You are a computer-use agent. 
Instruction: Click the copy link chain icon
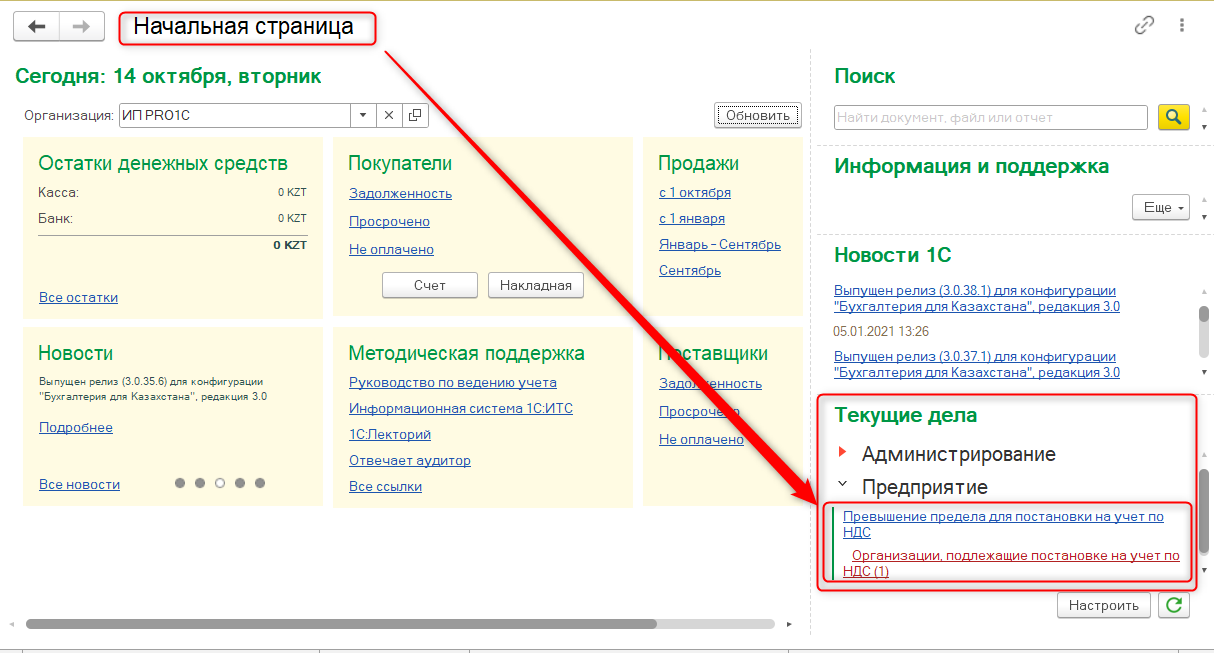pyautogui.click(x=1144, y=26)
